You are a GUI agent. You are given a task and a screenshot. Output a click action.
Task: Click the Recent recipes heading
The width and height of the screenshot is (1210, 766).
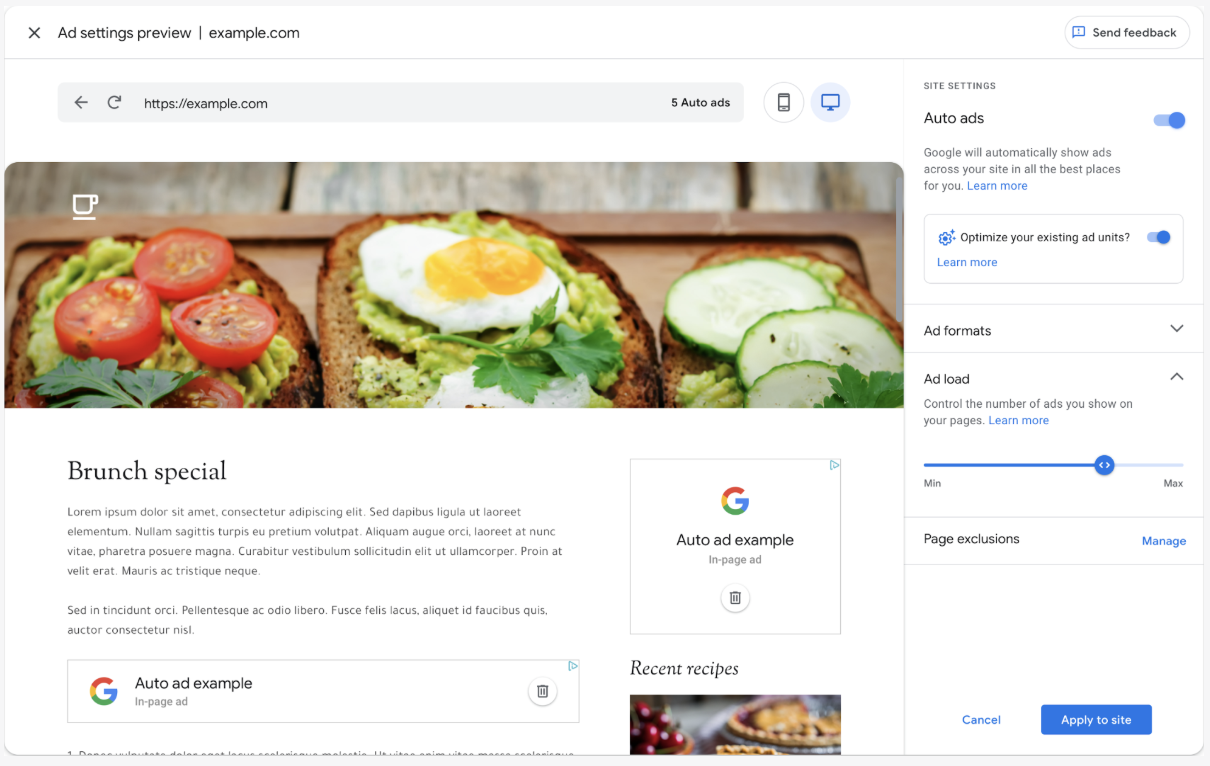tap(684, 668)
